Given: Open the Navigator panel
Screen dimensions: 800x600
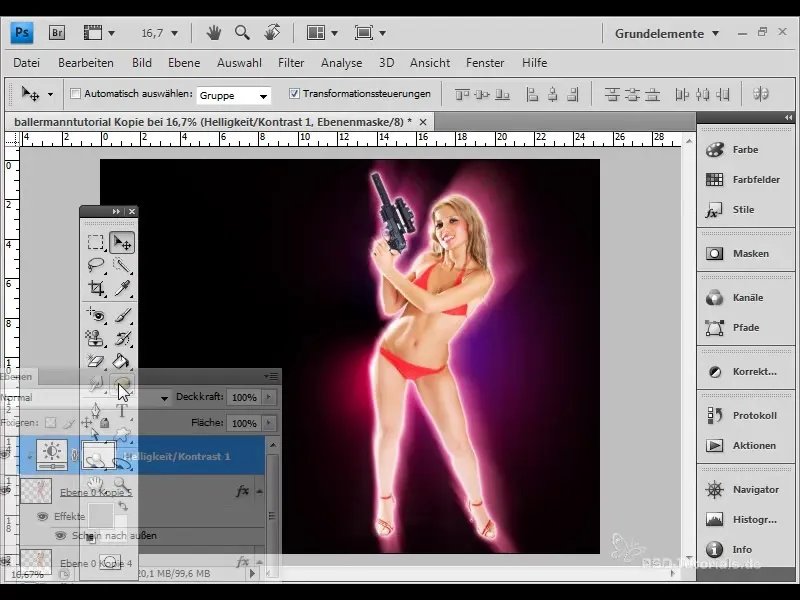Looking at the screenshot, I should pos(745,490).
